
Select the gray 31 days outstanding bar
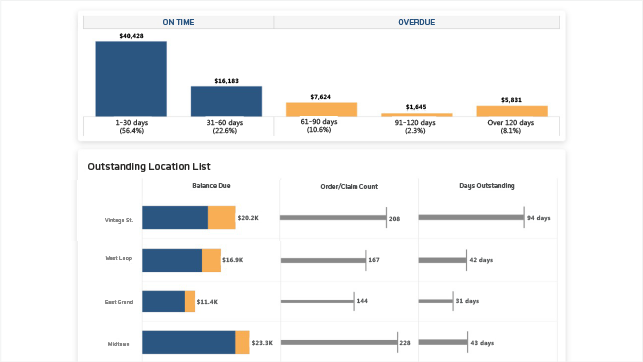point(436,301)
